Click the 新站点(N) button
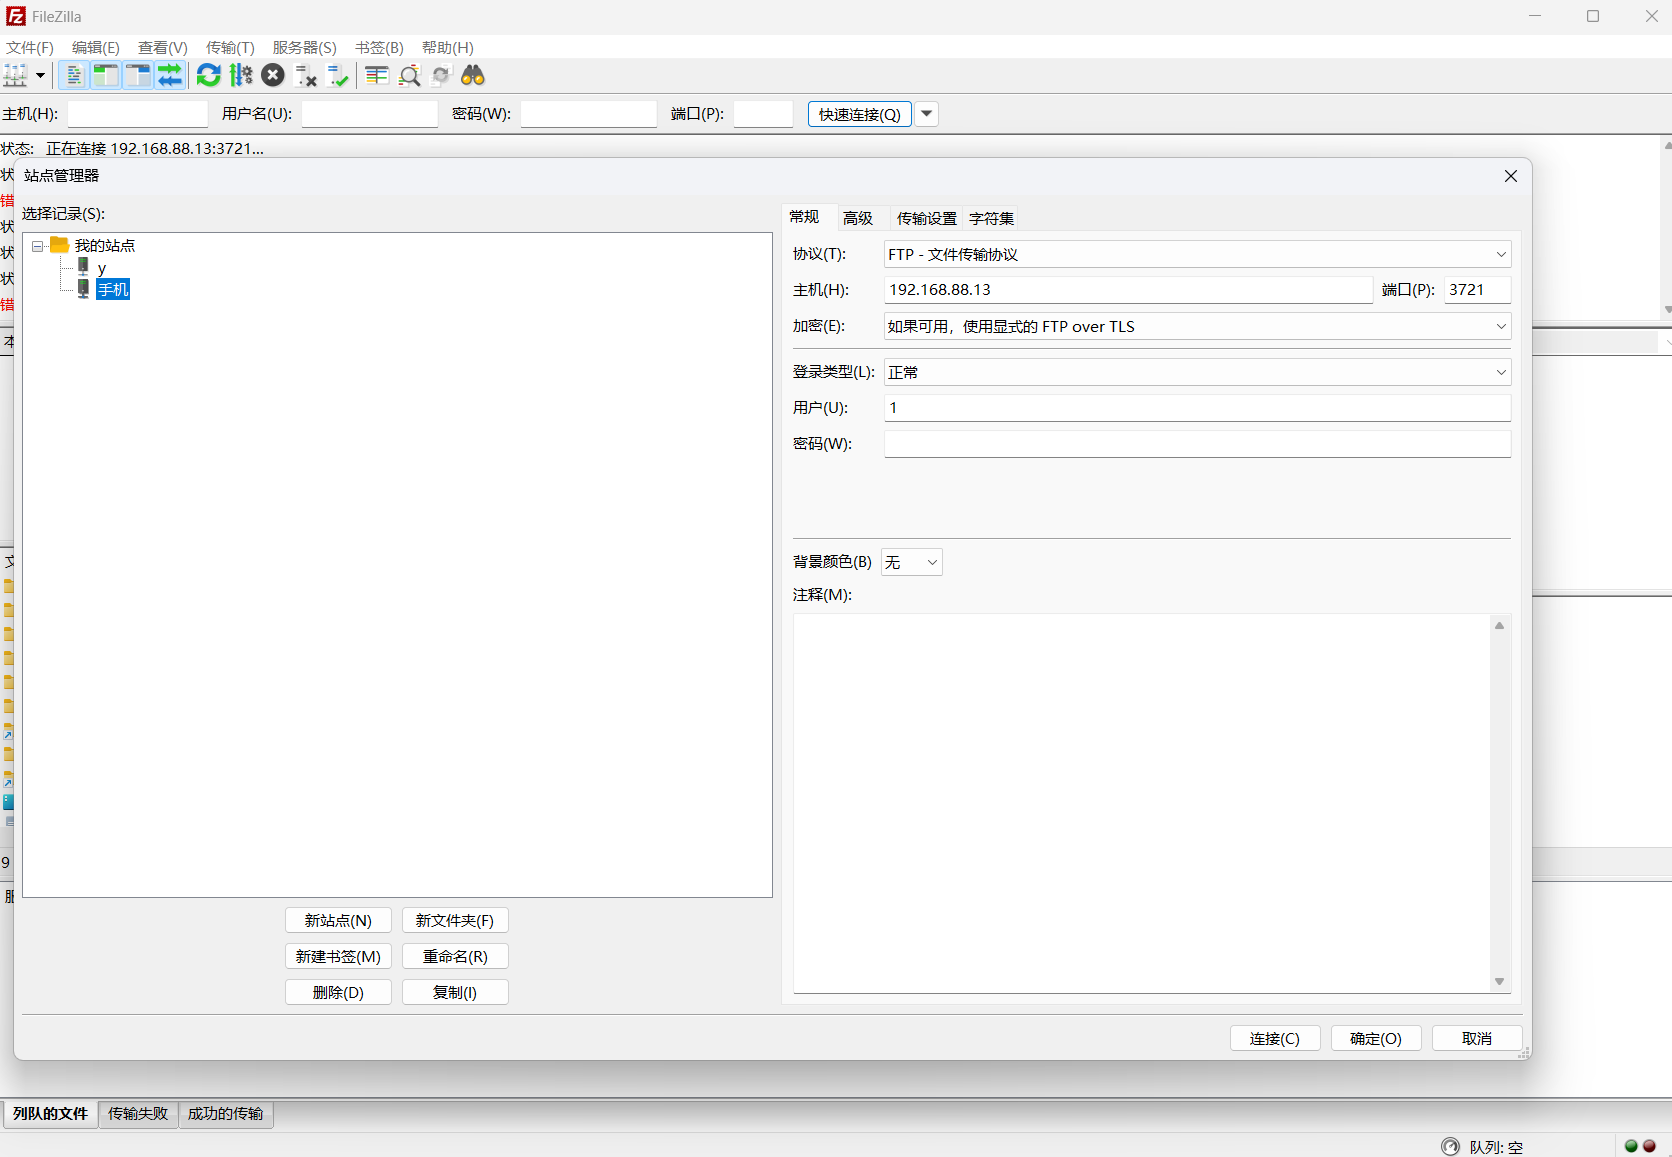The image size is (1672, 1157). coord(338,921)
